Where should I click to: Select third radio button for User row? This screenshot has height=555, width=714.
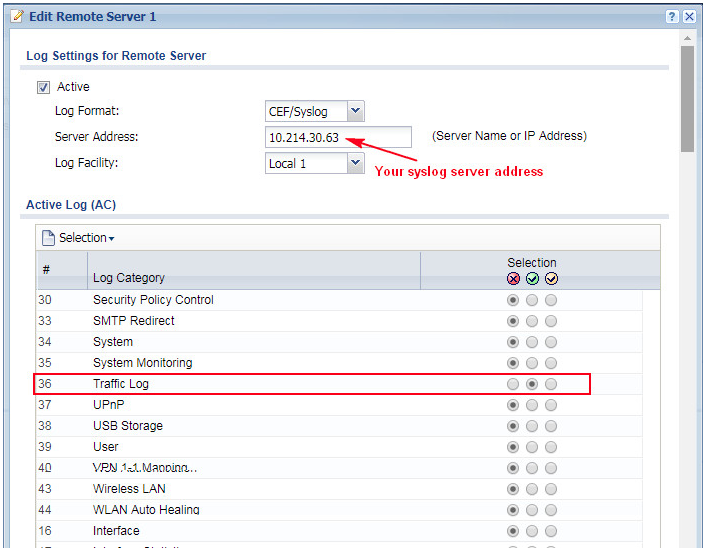[551, 447]
